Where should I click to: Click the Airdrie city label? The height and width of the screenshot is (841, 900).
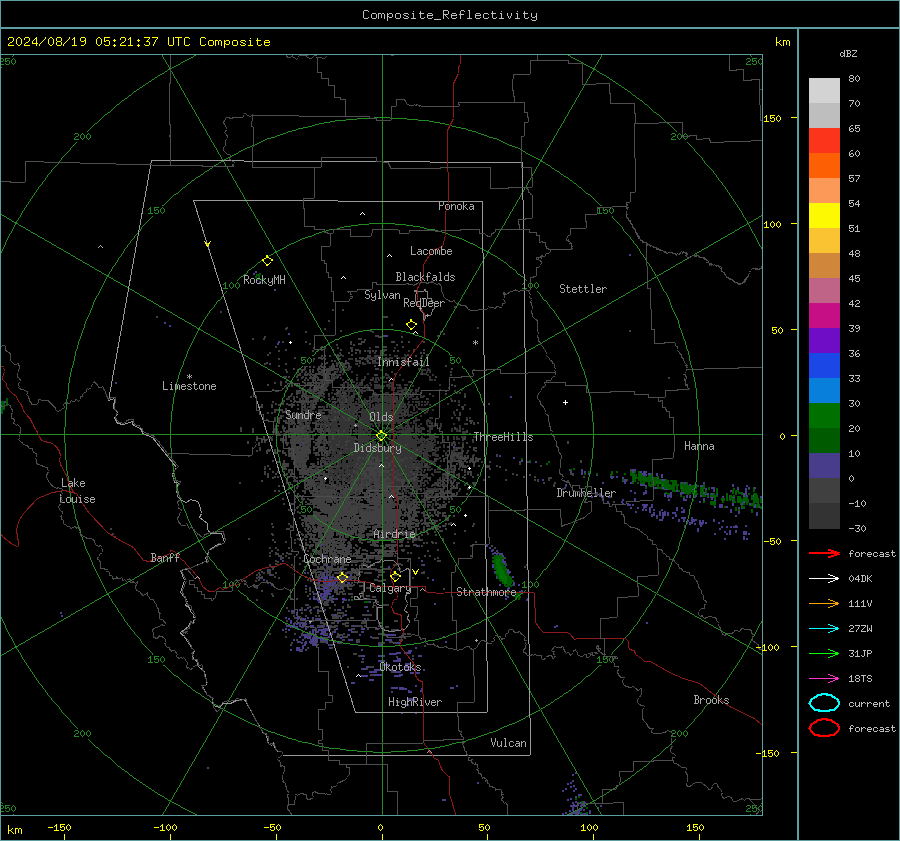pyautogui.click(x=394, y=534)
